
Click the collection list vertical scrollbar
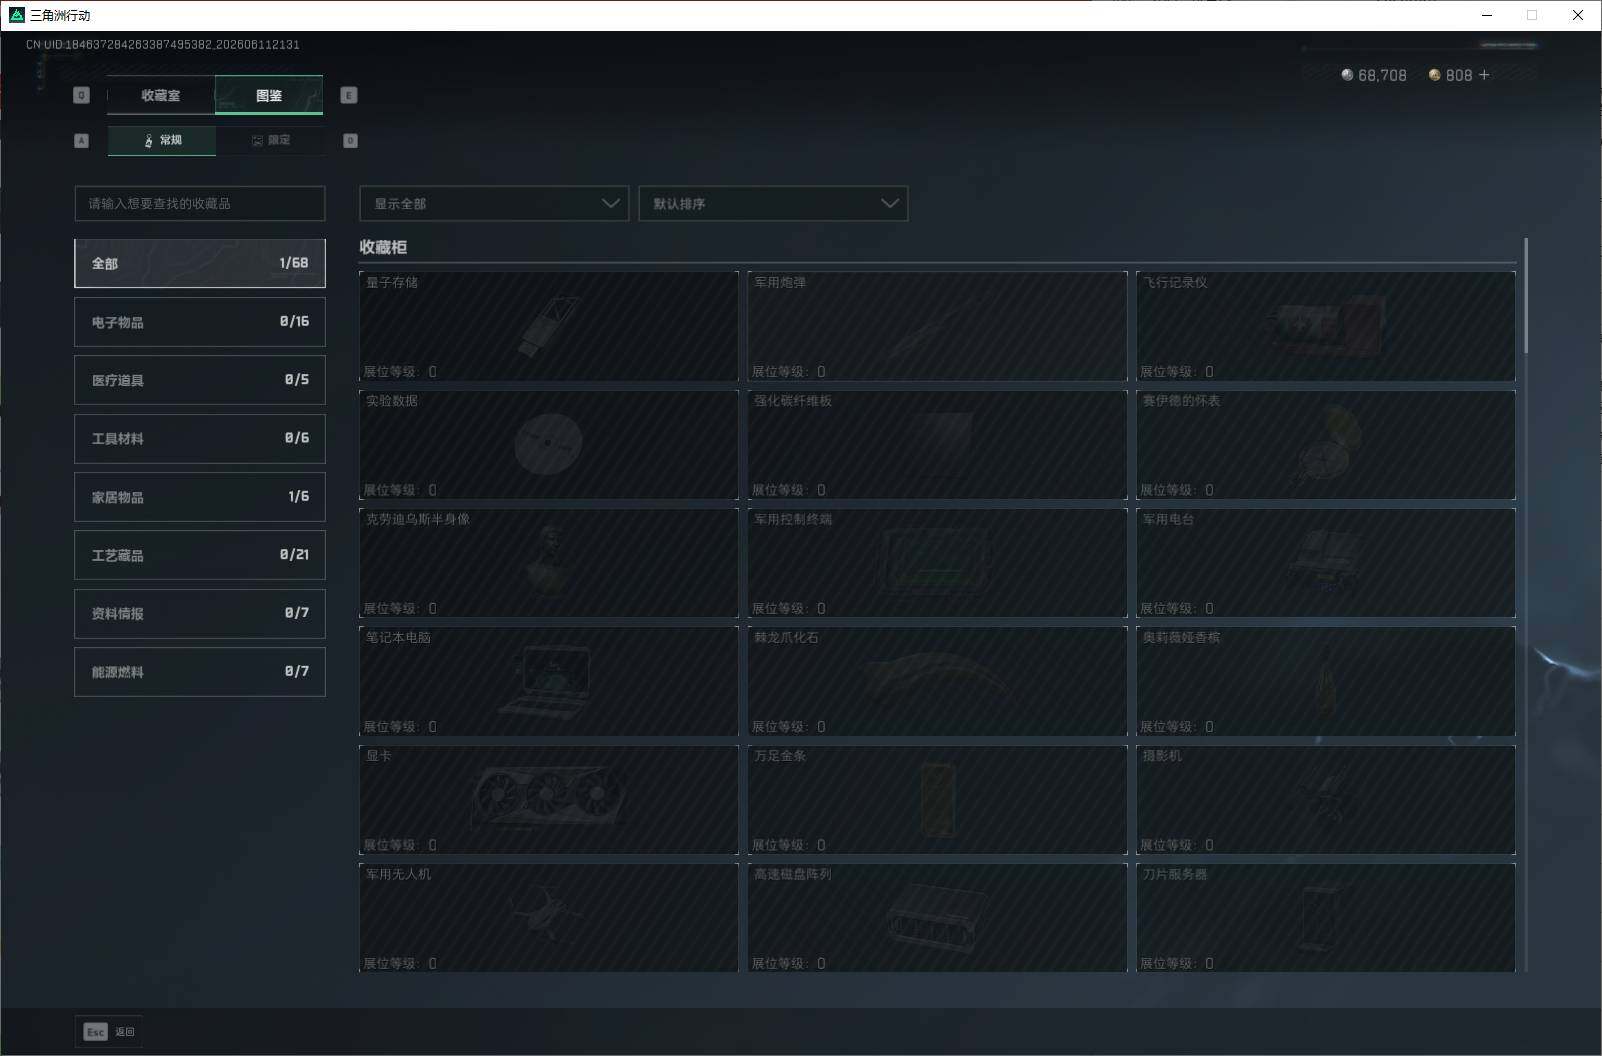[1526, 296]
